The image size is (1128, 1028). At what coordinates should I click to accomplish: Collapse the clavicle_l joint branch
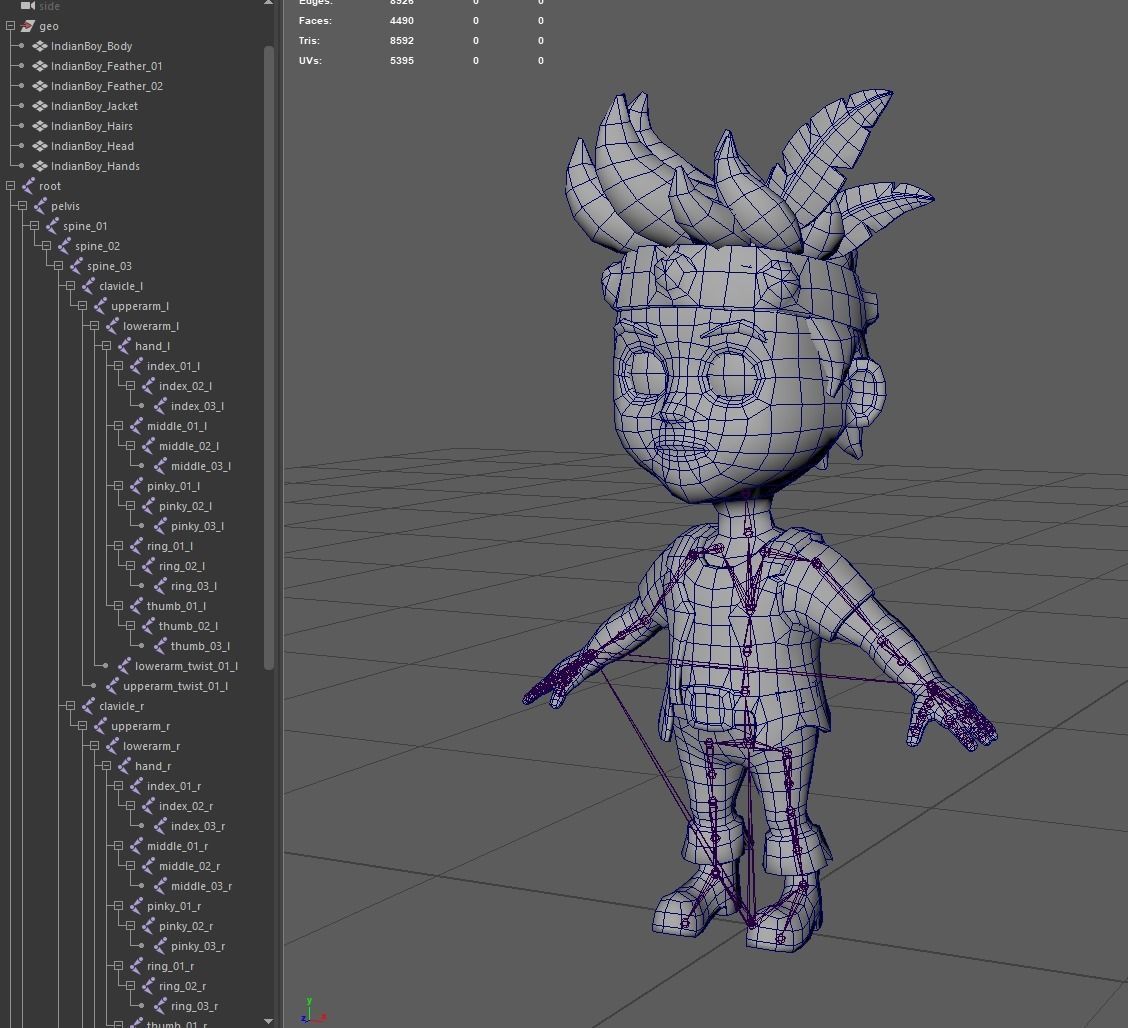coord(70,286)
